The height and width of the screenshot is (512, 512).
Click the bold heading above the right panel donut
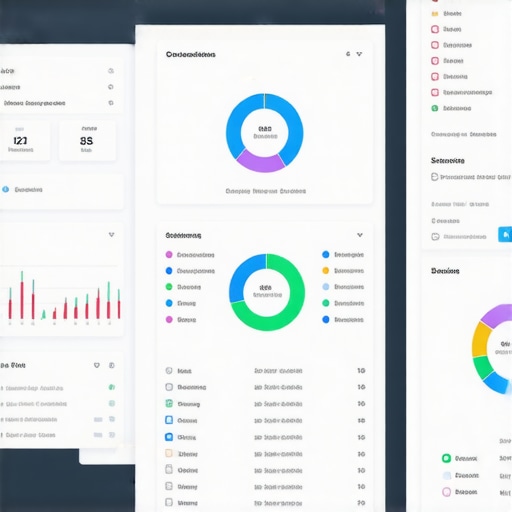tap(445, 271)
